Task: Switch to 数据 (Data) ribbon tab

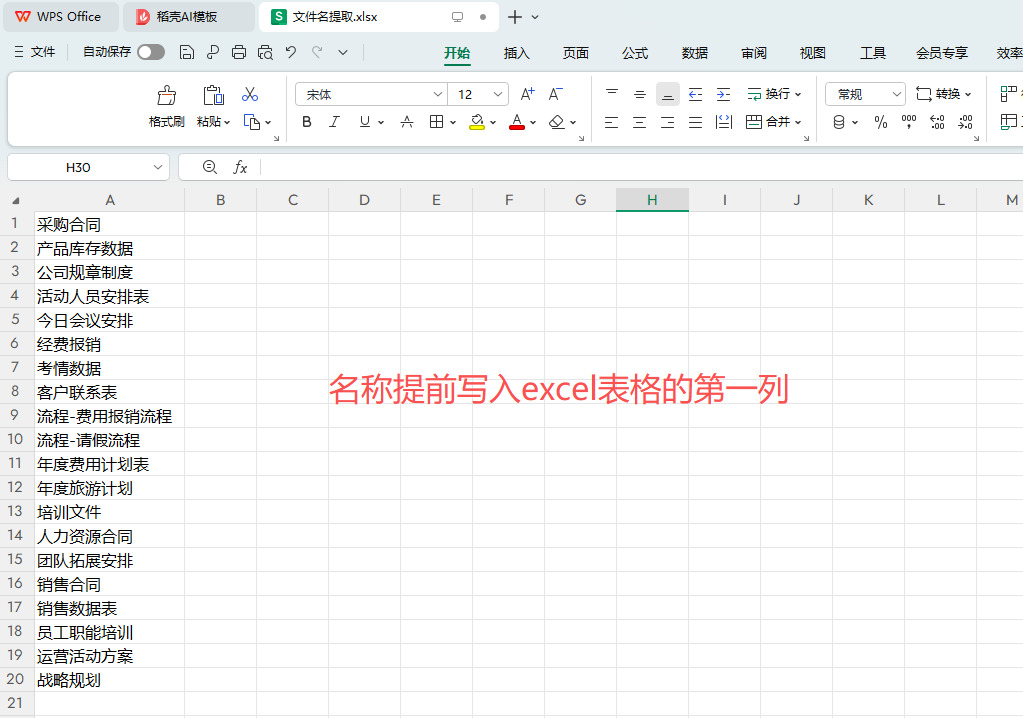Action: click(694, 53)
